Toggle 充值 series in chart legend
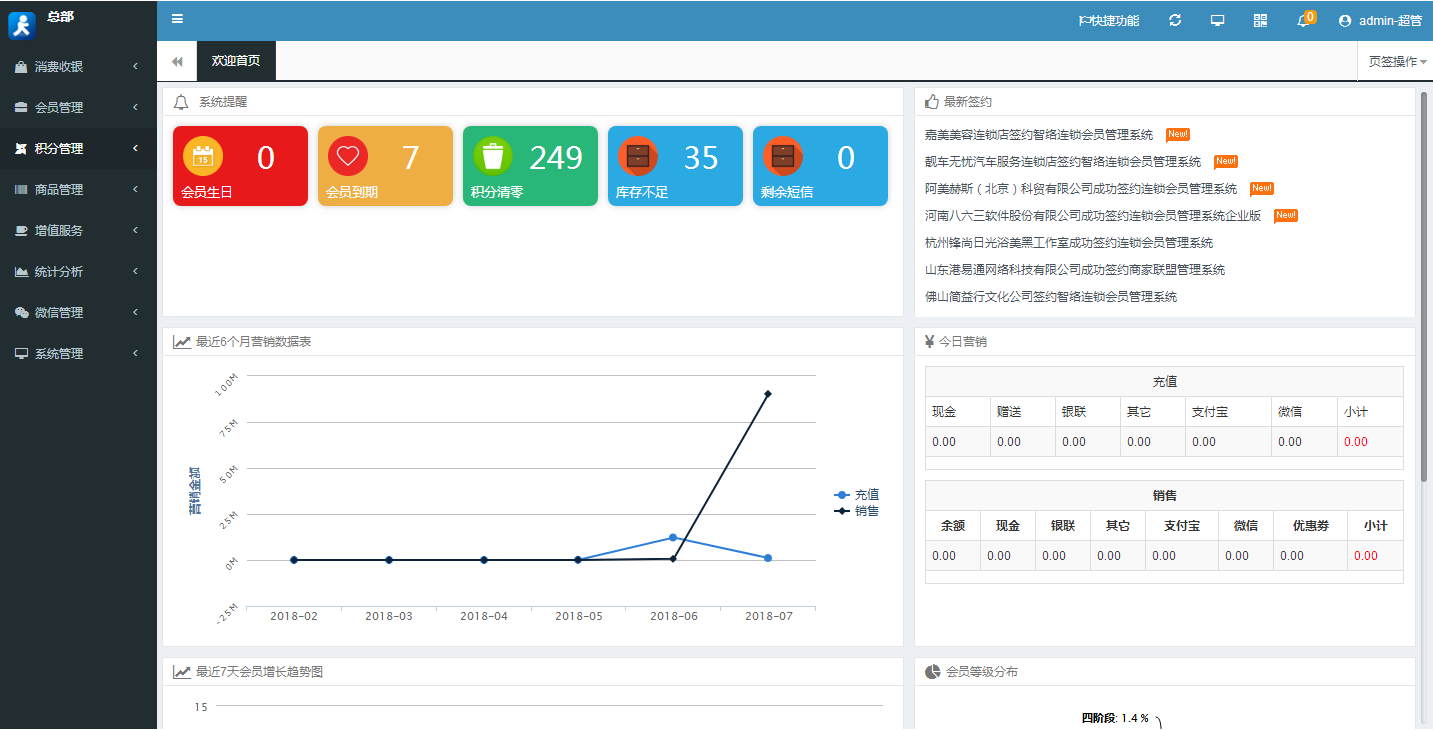This screenshot has width=1433, height=730. (x=857, y=495)
